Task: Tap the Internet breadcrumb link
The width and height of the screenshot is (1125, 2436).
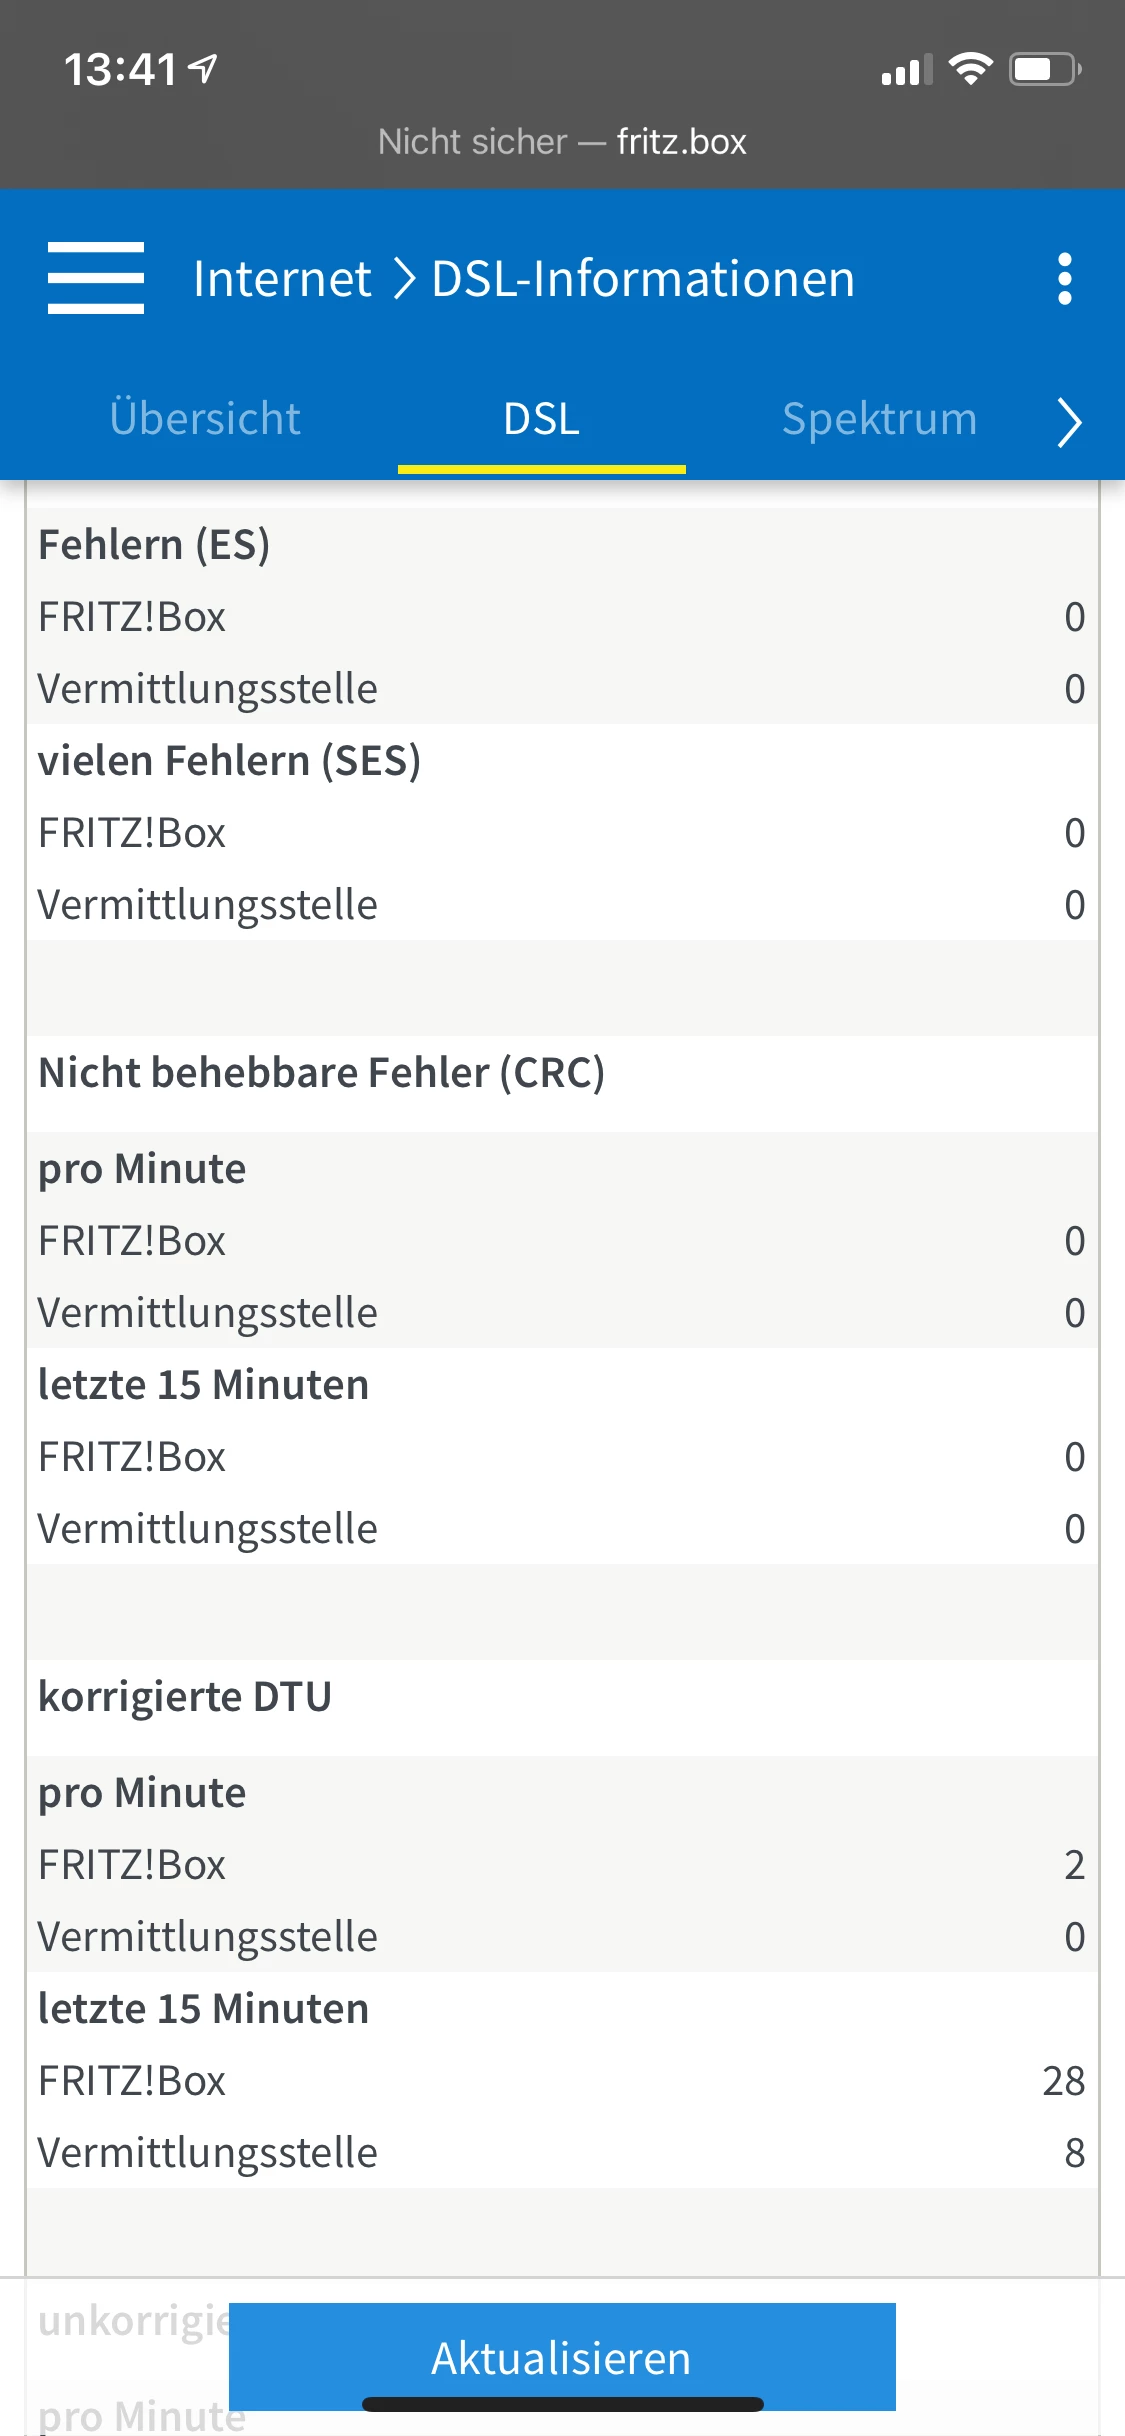Action: click(282, 278)
